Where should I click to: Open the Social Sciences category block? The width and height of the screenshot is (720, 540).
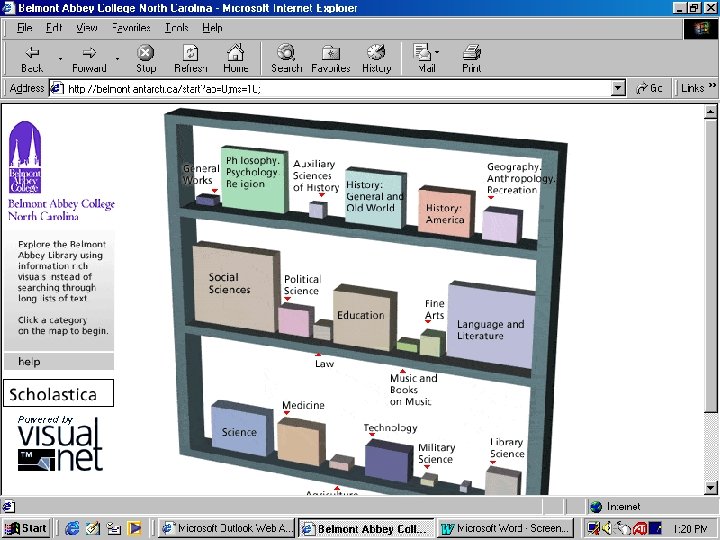tap(236, 286)
